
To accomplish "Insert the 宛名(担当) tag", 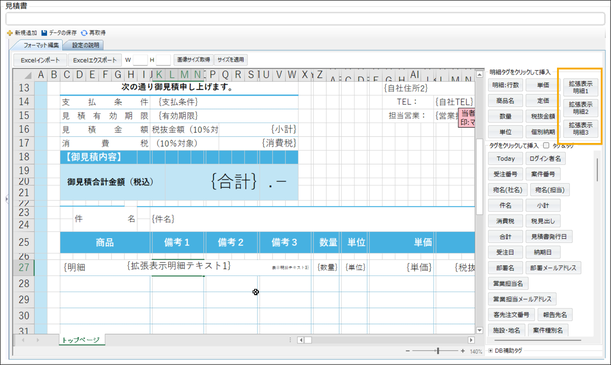I will pyautogui.click(x=549, y=190).
